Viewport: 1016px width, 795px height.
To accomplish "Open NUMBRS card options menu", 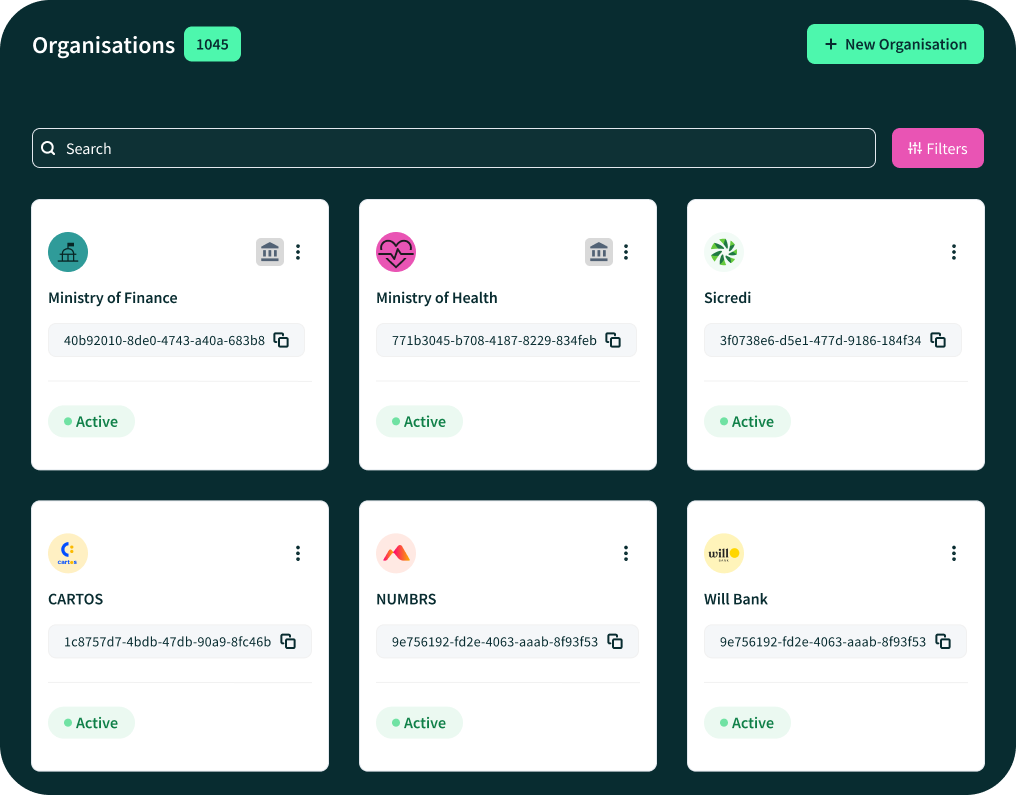I will pos(626,553).
